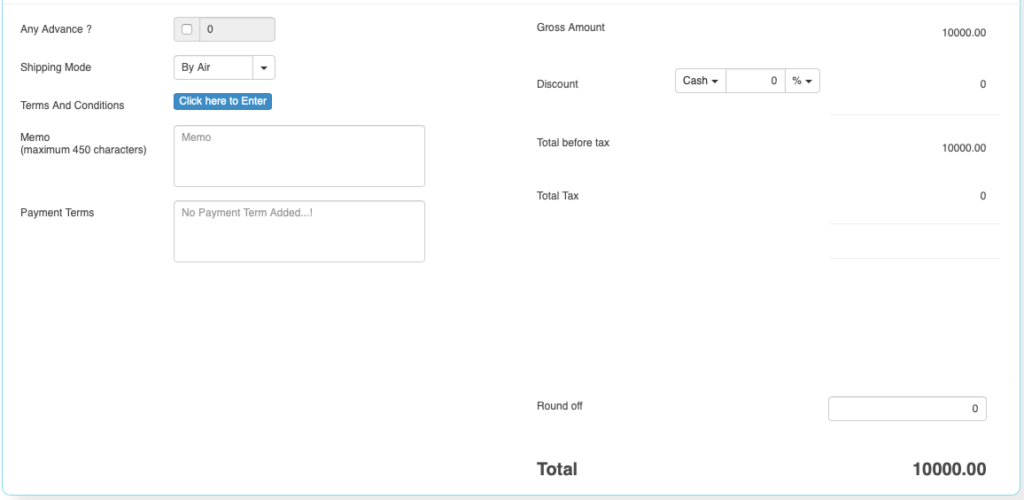
Task: Click the 'Click here to Enter' button
Action: 223,101
